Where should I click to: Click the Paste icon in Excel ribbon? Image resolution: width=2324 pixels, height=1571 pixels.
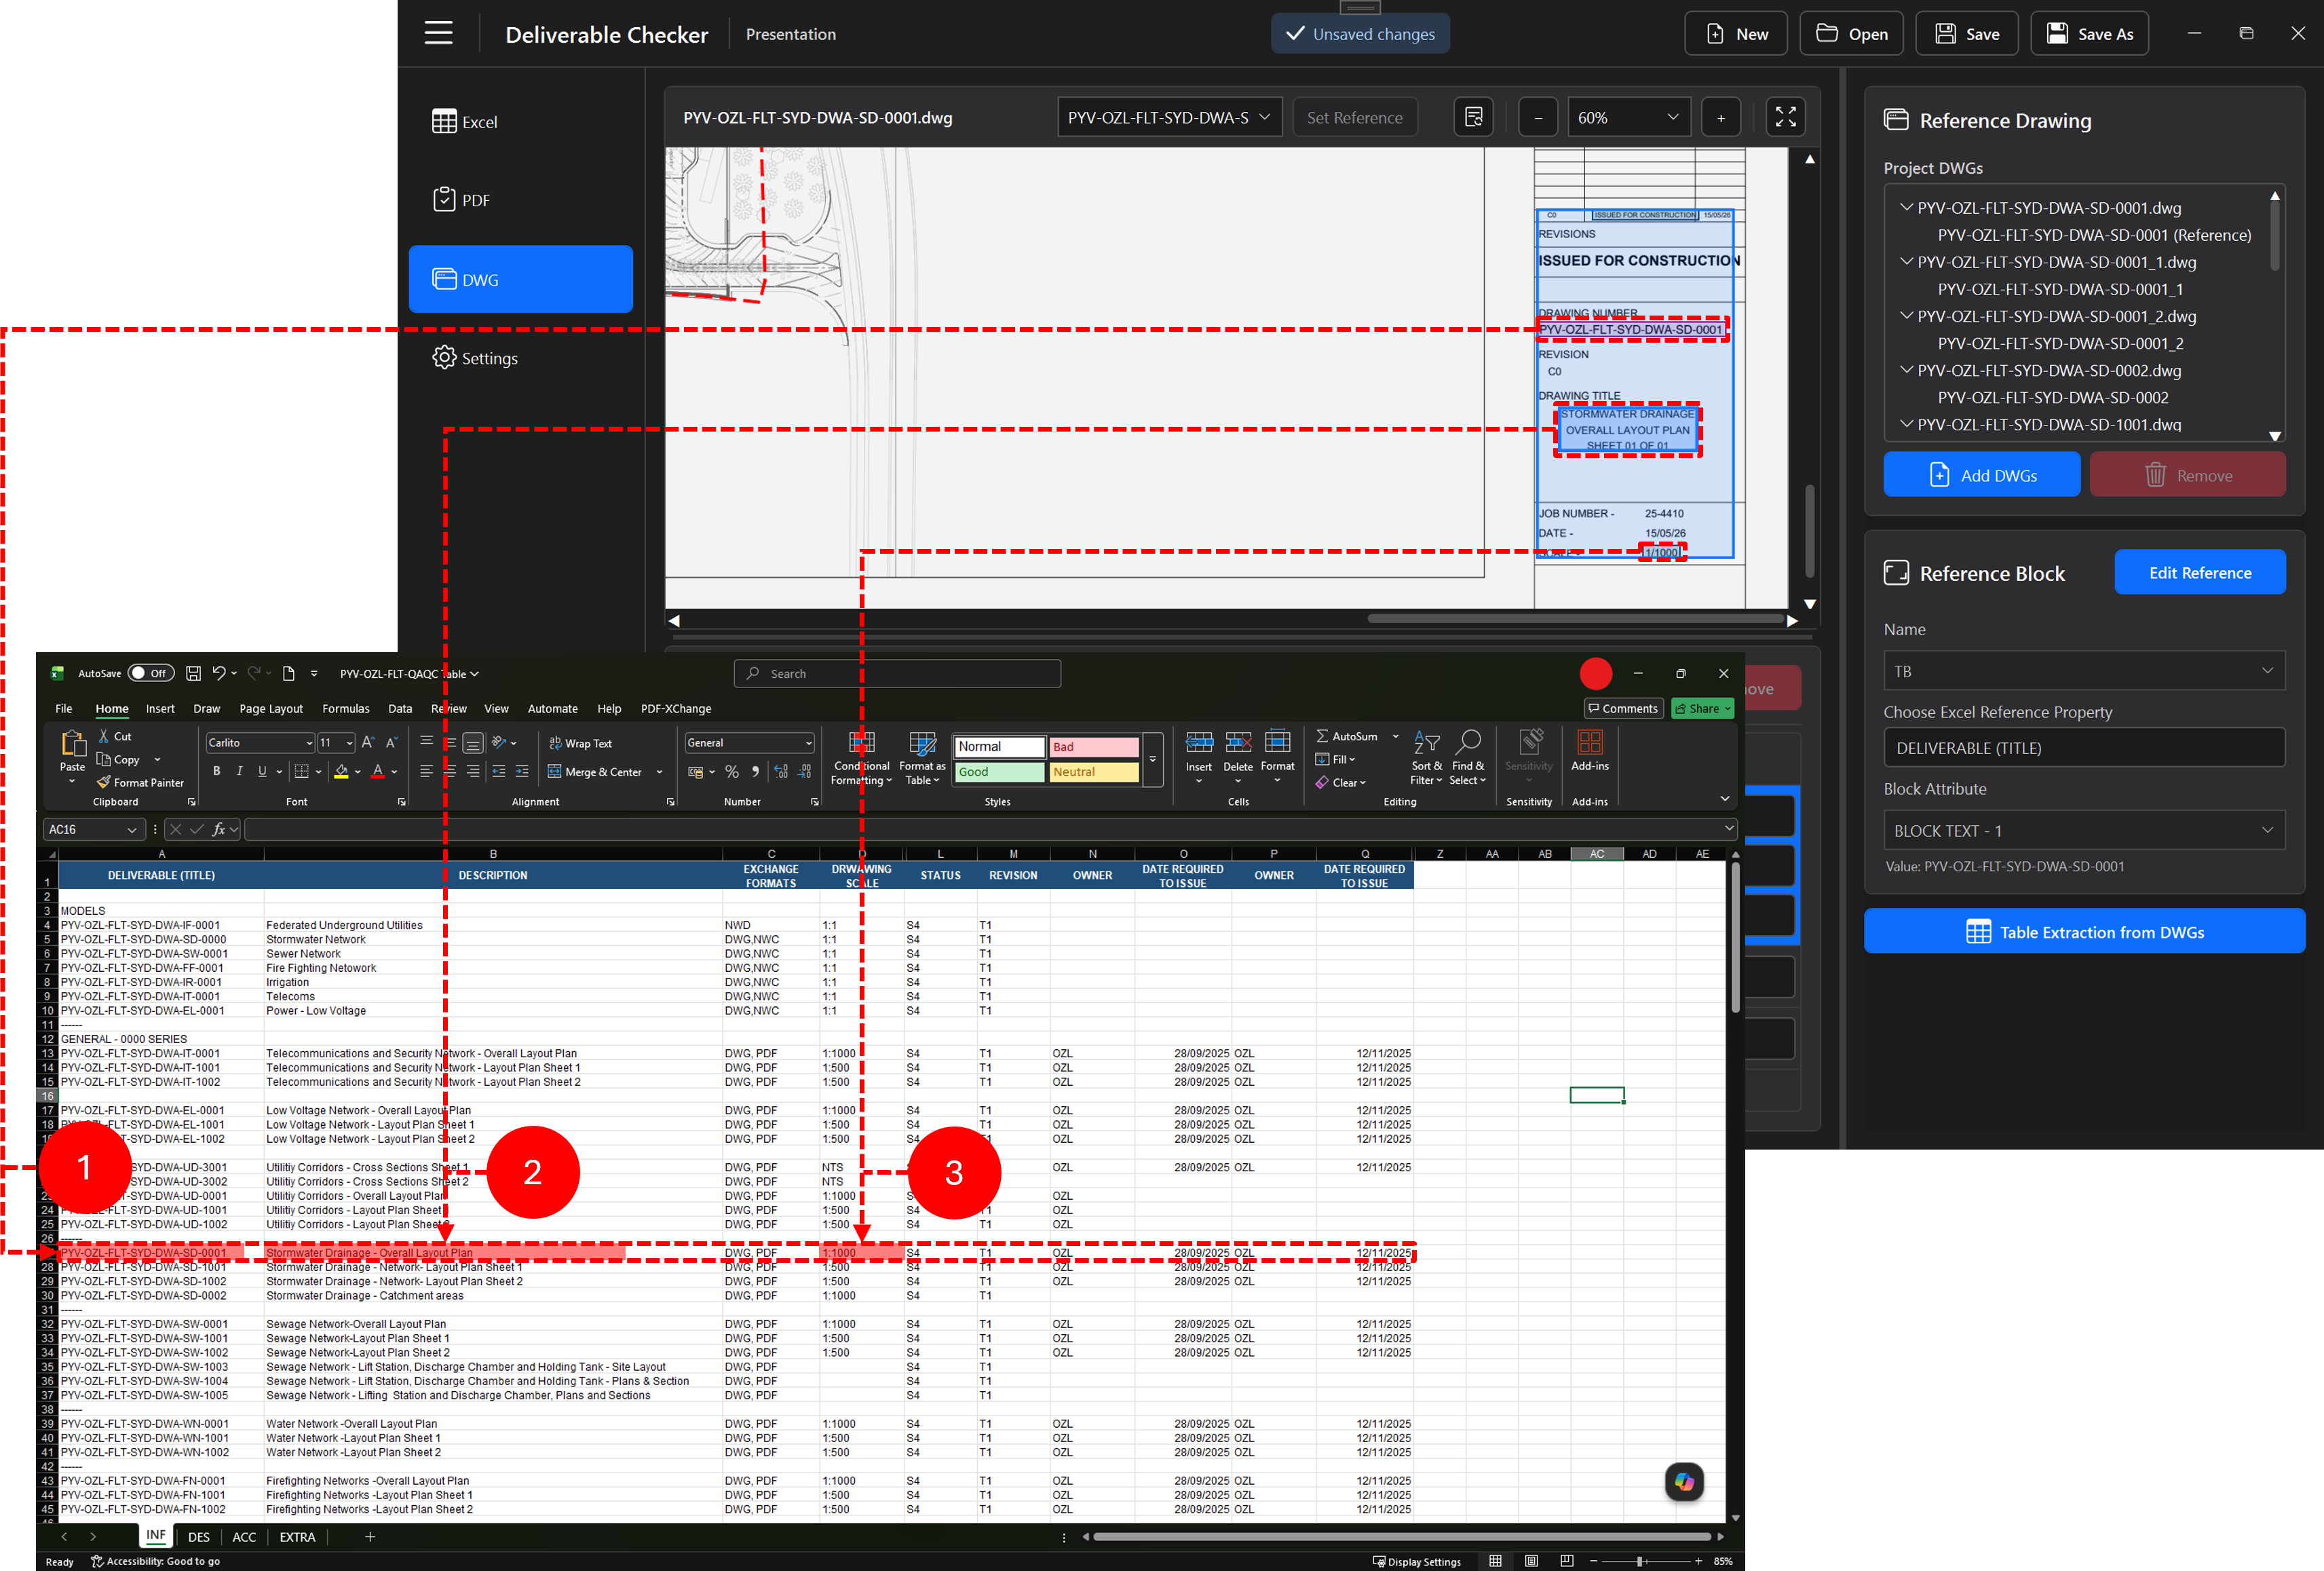[73, 745]
